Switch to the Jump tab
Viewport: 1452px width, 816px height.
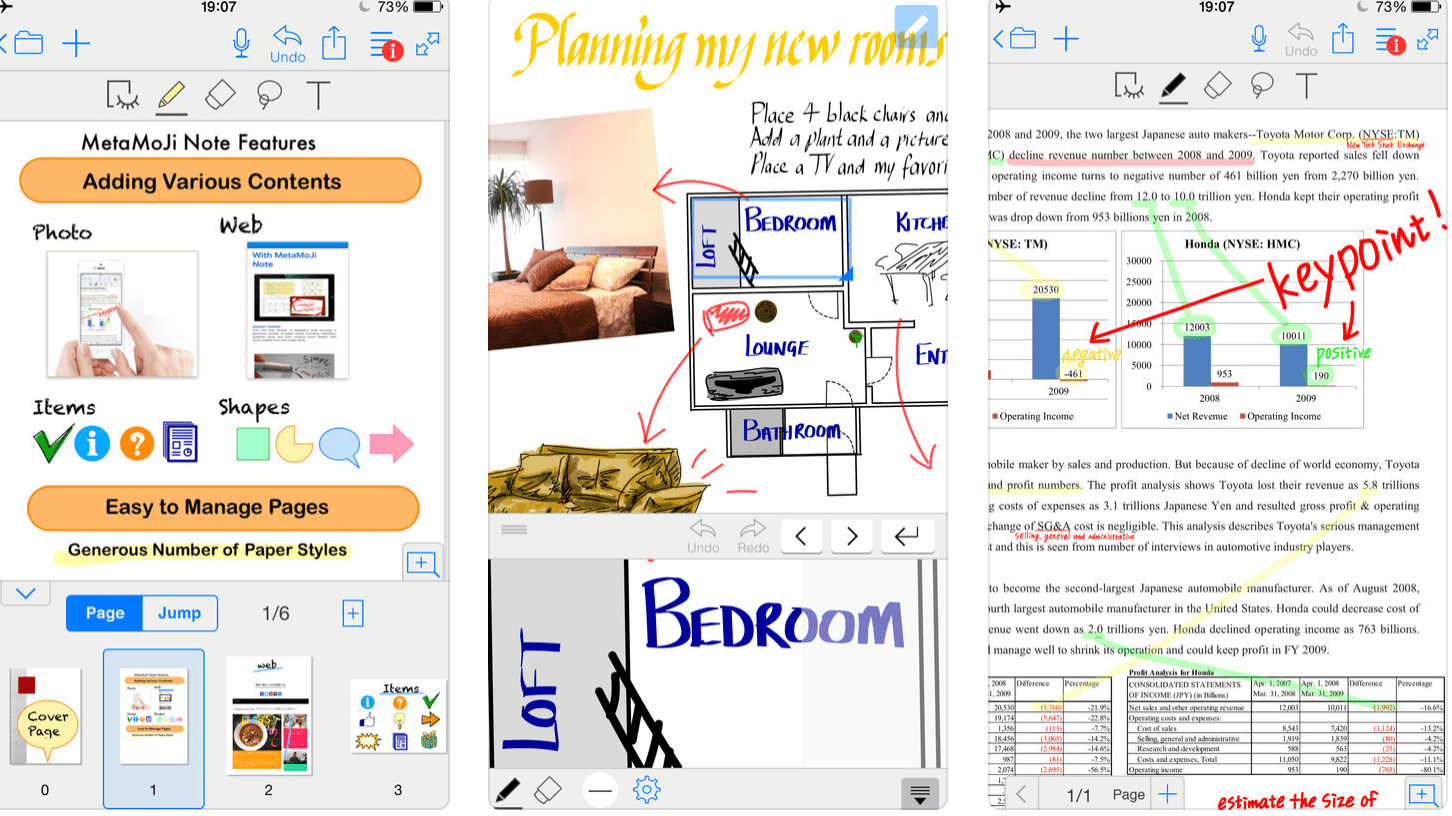[179, 613]
